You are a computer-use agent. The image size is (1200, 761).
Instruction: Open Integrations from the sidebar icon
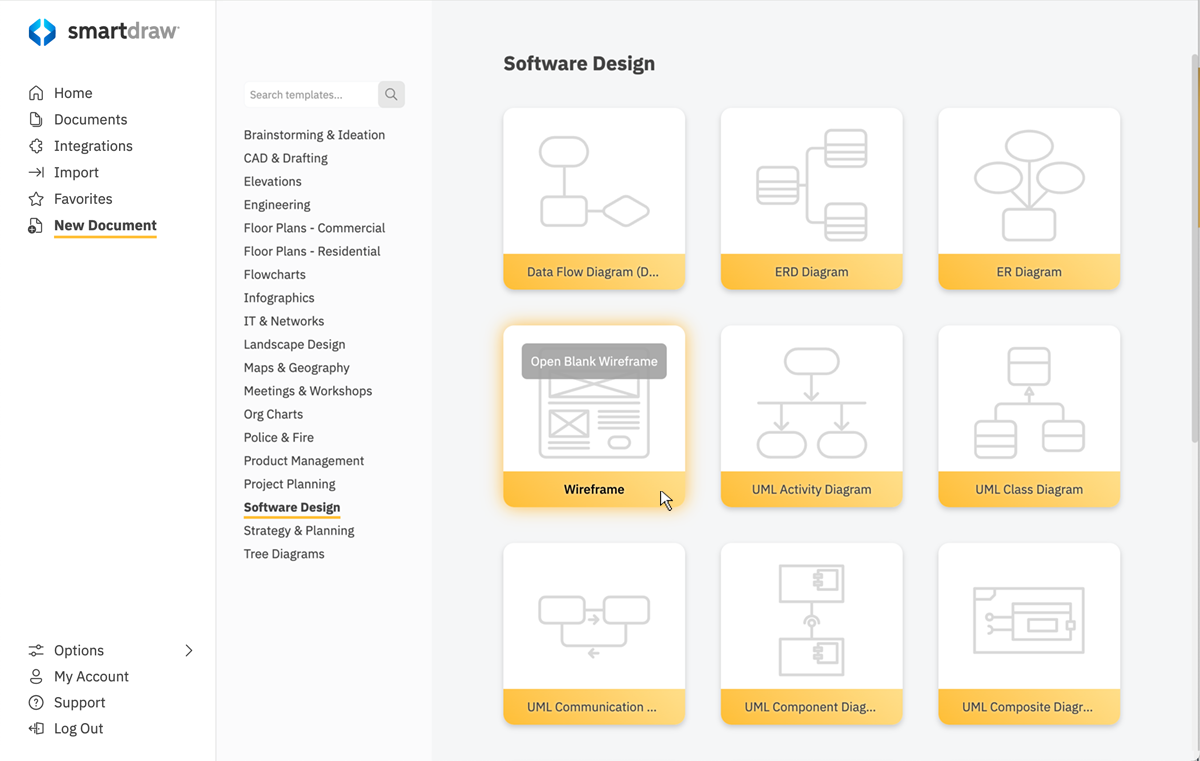35,145
